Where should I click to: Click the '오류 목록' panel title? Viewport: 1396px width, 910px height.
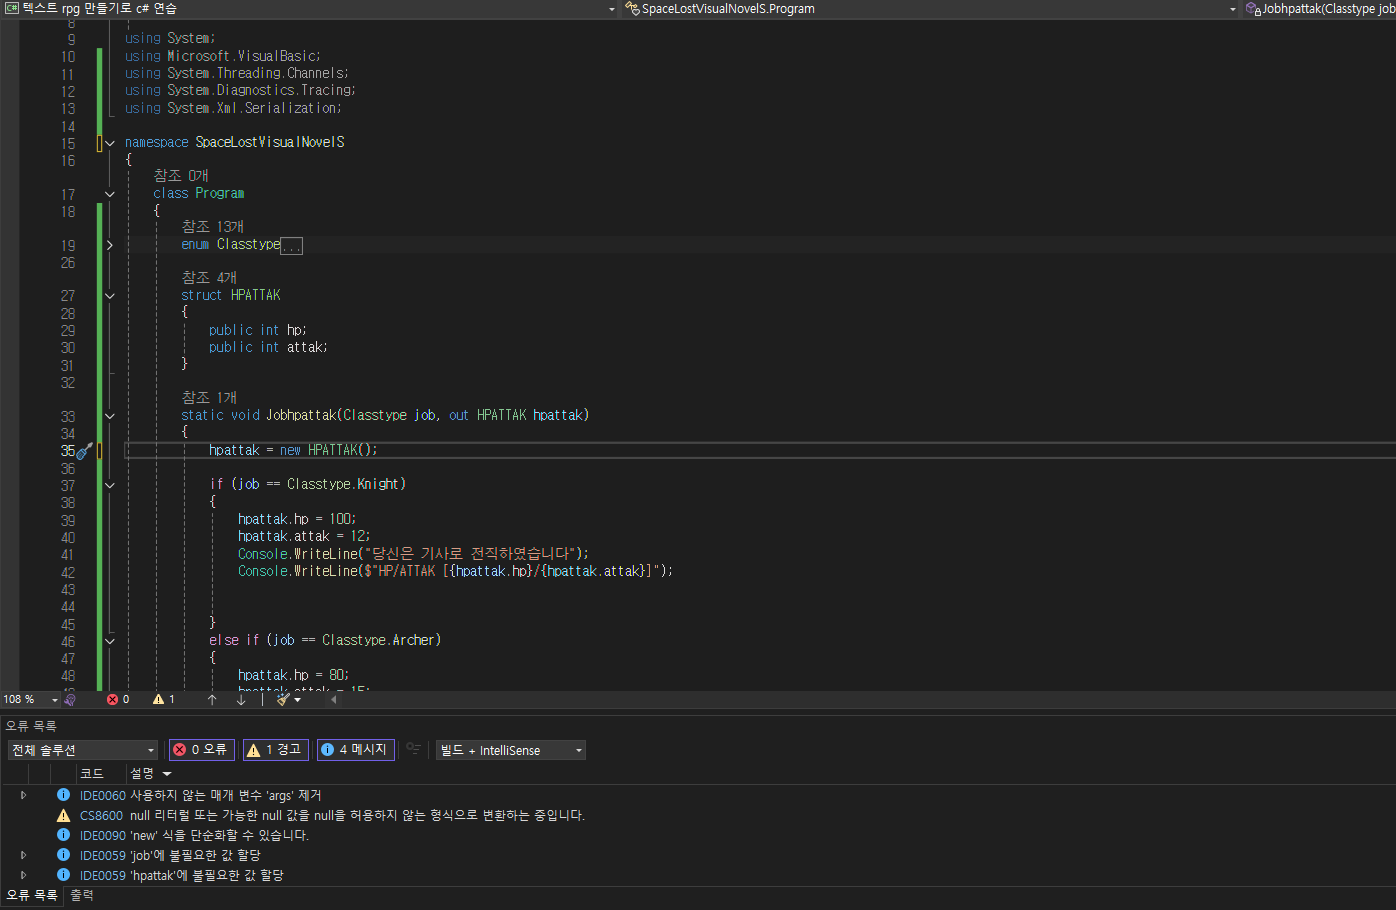(31, 726)
